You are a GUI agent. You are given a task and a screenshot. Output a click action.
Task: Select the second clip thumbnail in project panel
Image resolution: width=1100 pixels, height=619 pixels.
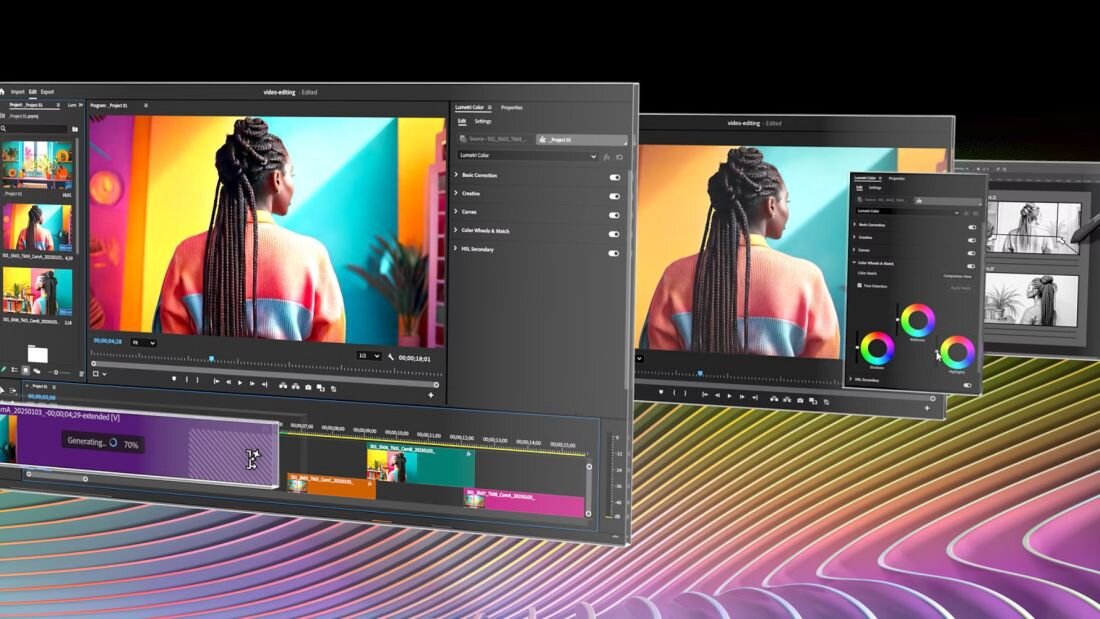(x=36, y=227)
